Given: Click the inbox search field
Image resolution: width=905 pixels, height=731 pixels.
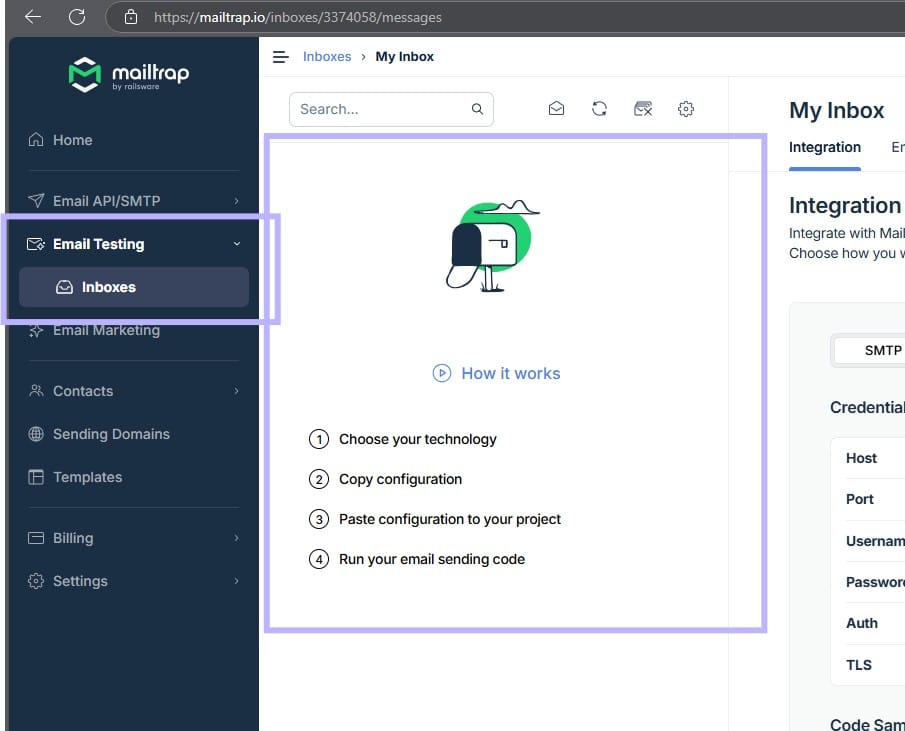Looking at the screenshot, I should (381, 109).
